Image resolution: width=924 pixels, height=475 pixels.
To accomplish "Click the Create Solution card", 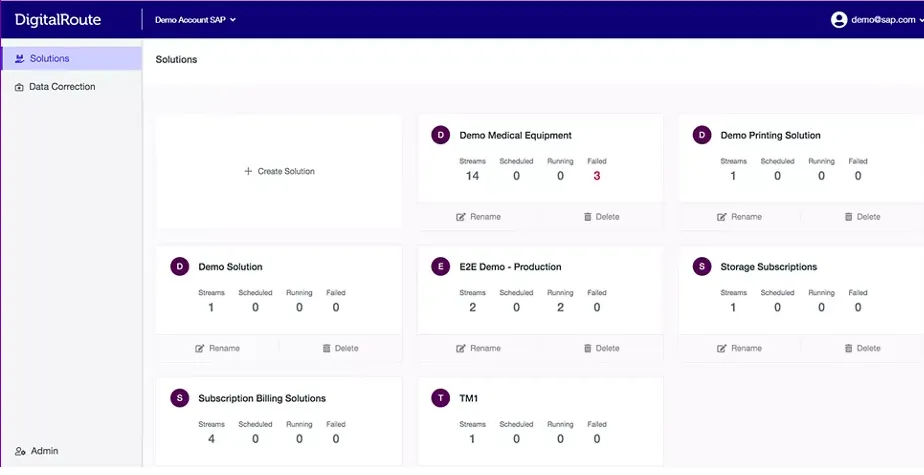I will [279, 172].
